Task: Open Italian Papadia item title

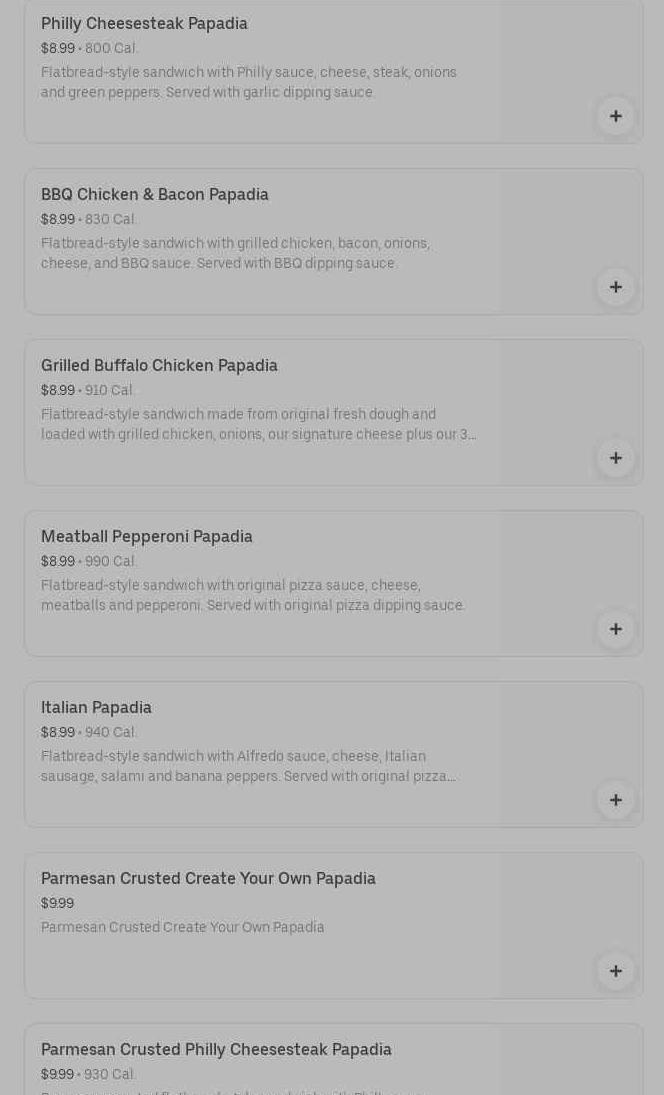Action: pyautogui.click(x=96, y=708)
